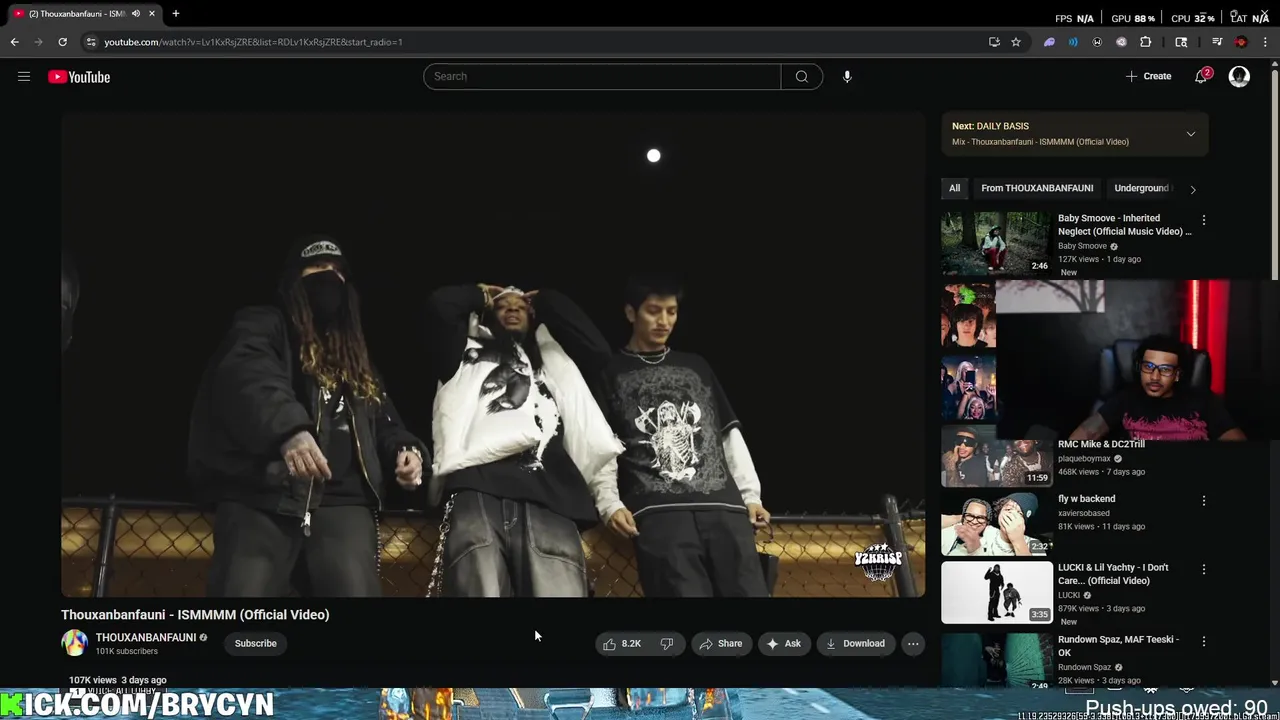This screenshot has height=720, width=1280.
Task: Click '107K views 3 days ago' text
Action: pos(118,680)
